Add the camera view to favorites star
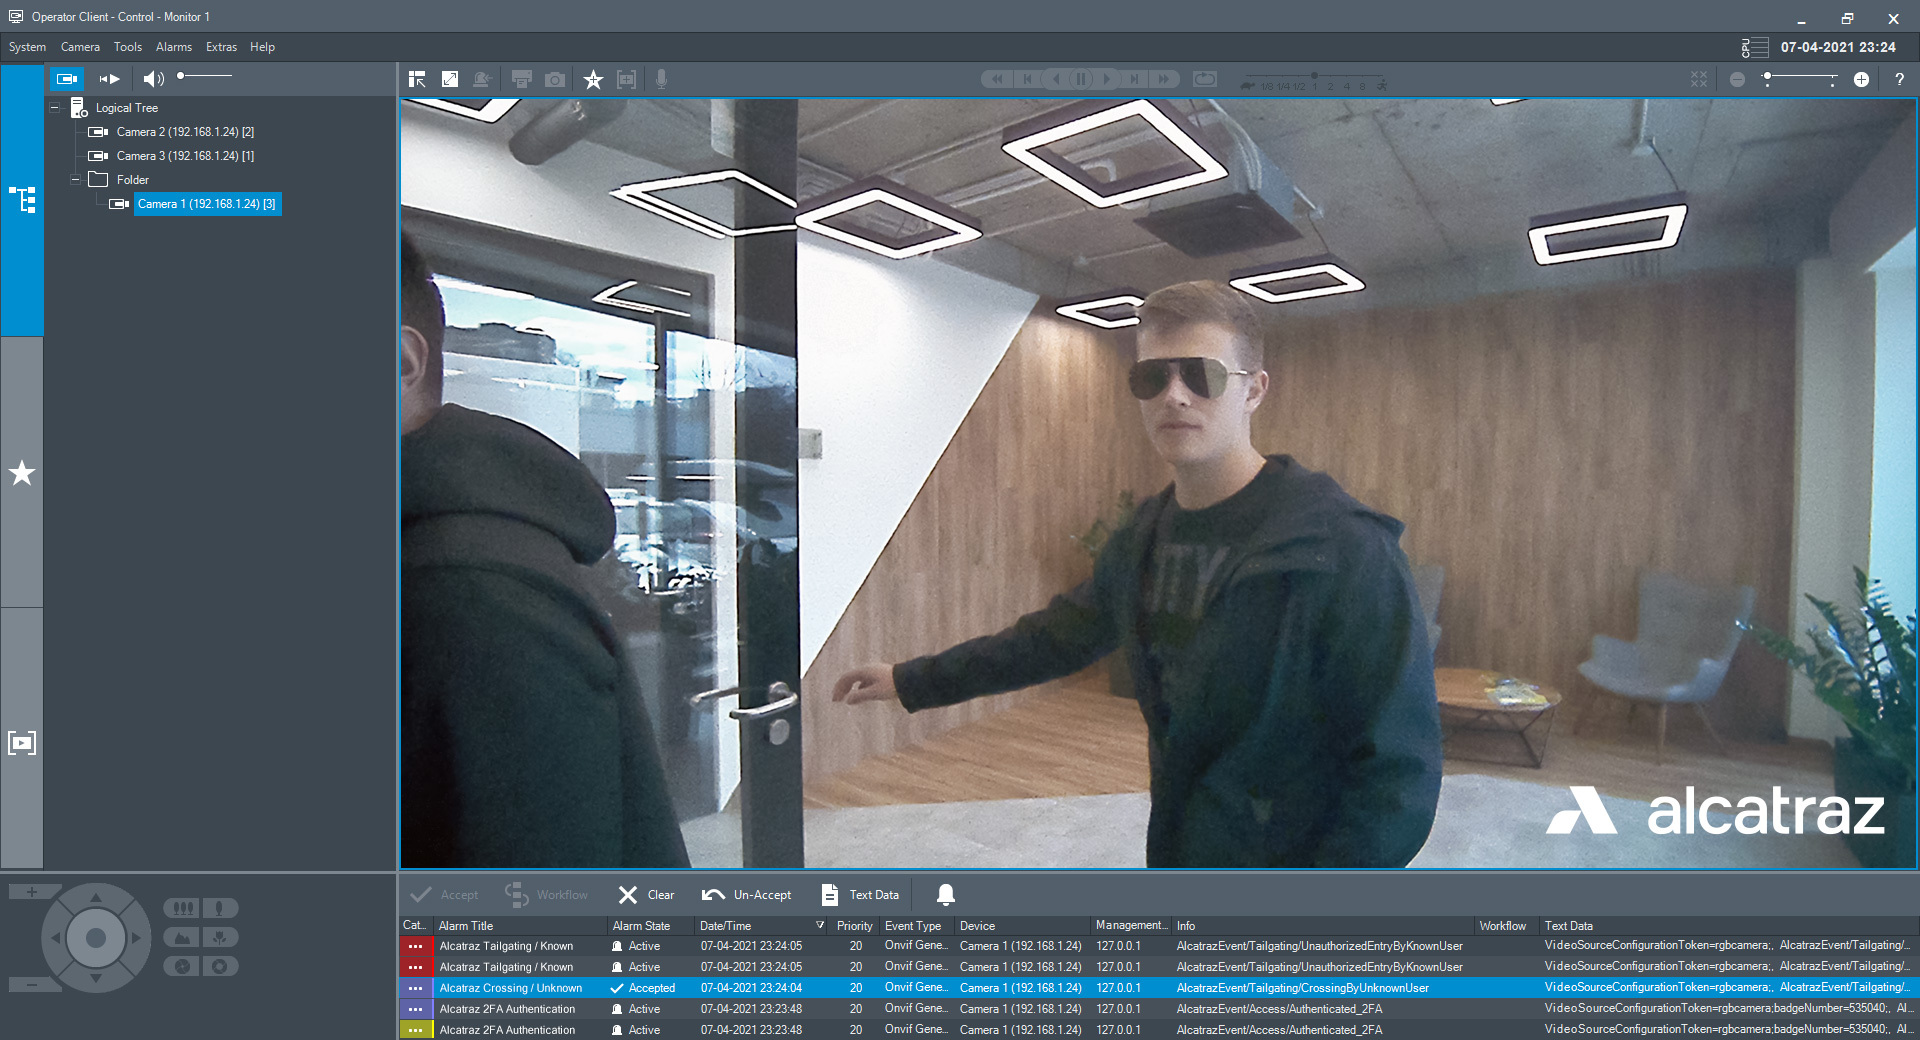The image size is (1920, 1040). click(x=593, y=79)
